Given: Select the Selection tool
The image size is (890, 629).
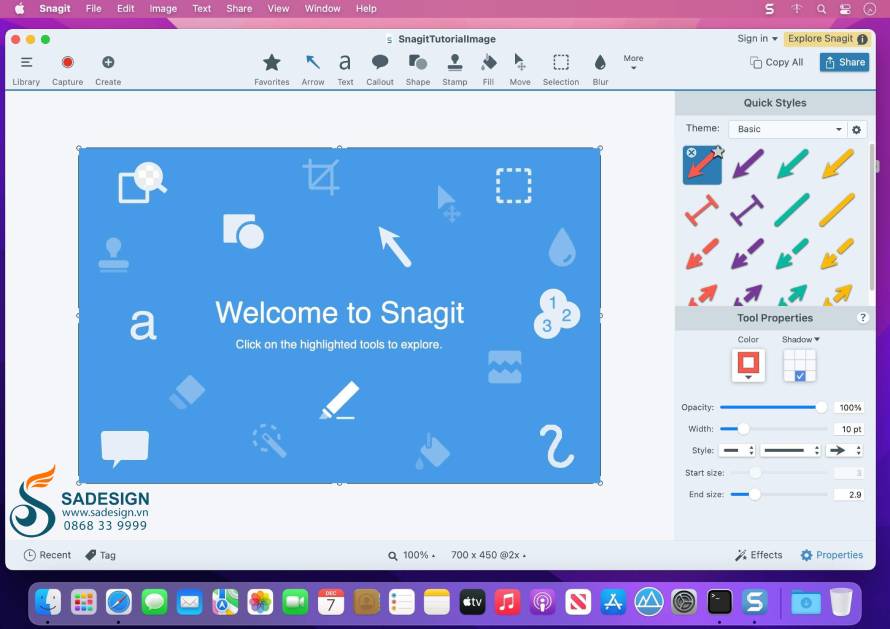Looking at the screenshot, I should (x=561, y=70).
